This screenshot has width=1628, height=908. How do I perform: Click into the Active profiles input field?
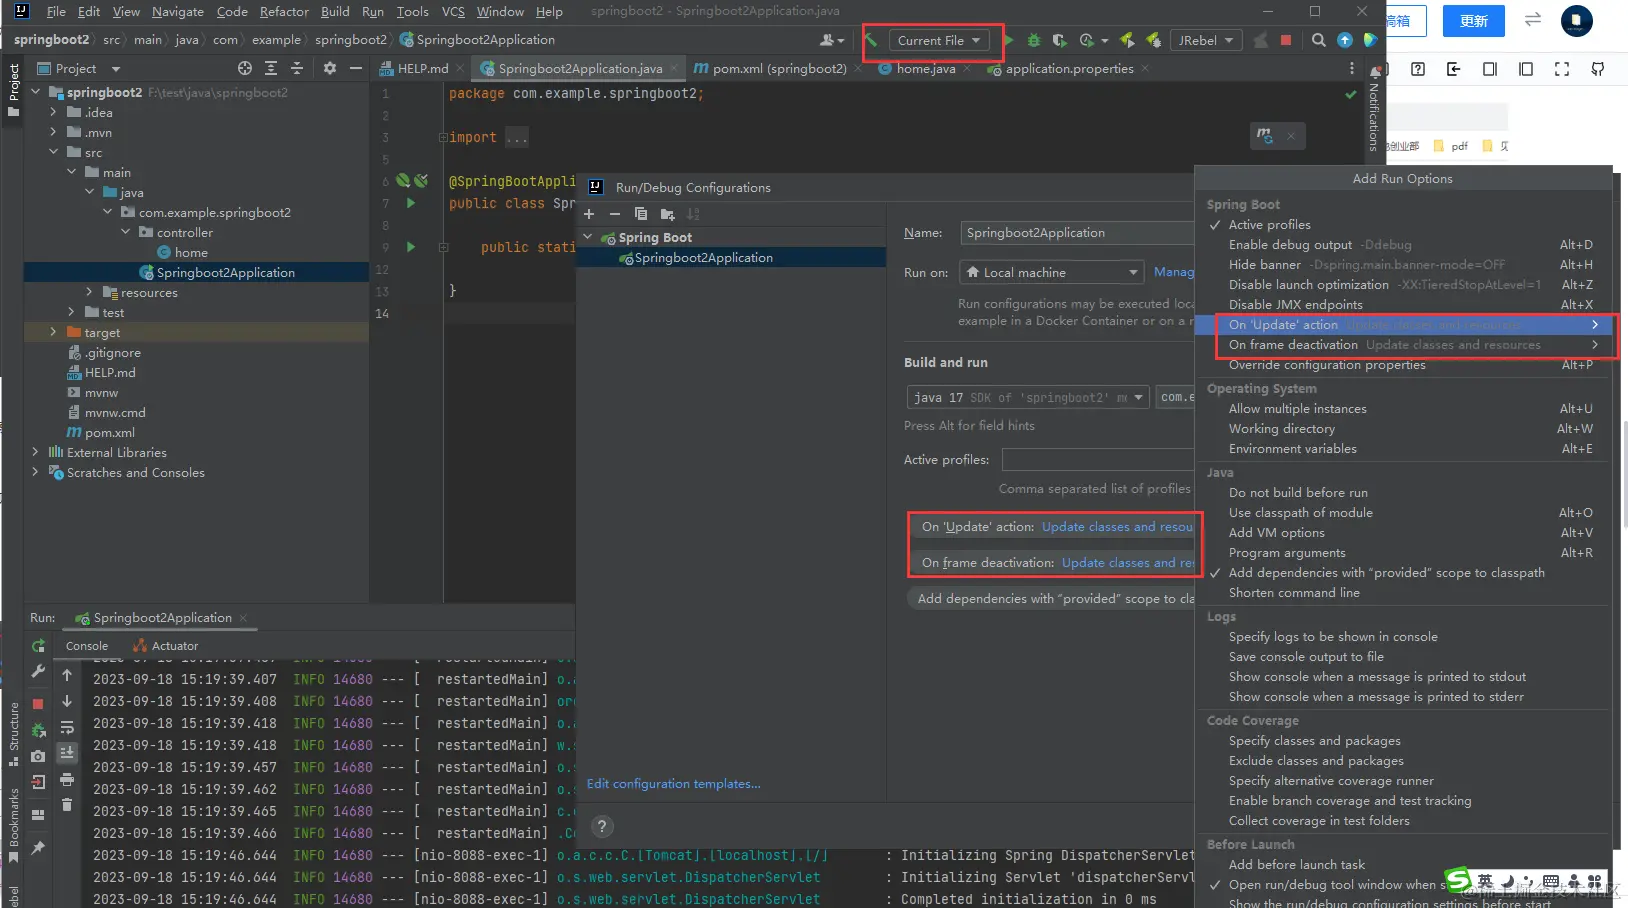(x=1098, y=460)
